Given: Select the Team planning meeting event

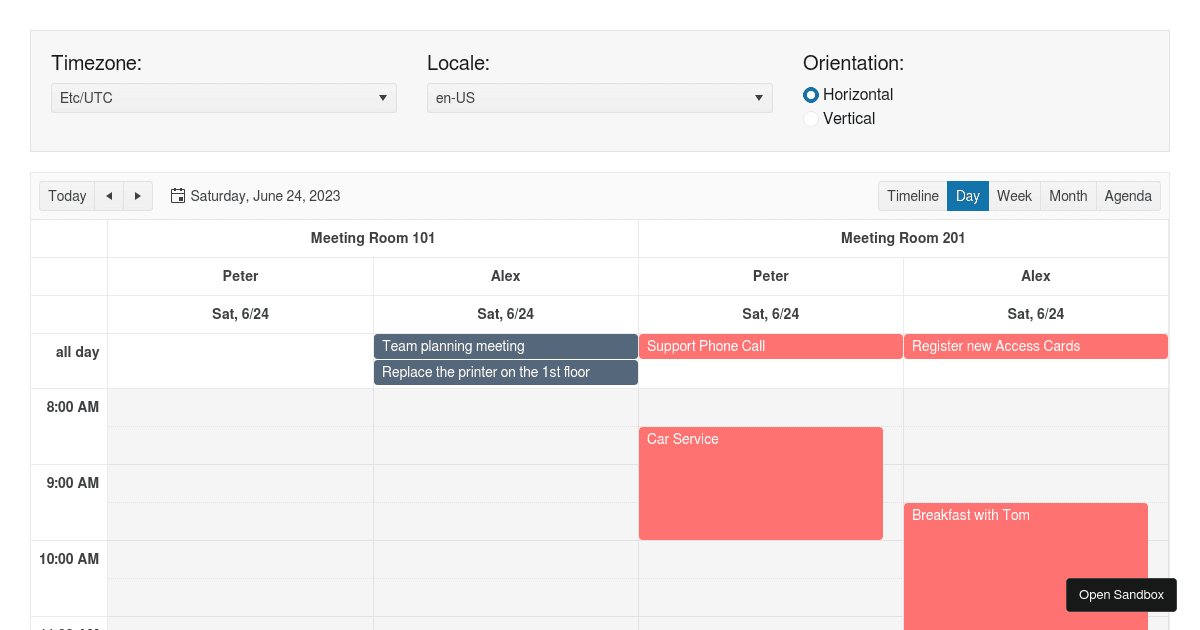Looking at the screenshot, I should coord(505,346).
